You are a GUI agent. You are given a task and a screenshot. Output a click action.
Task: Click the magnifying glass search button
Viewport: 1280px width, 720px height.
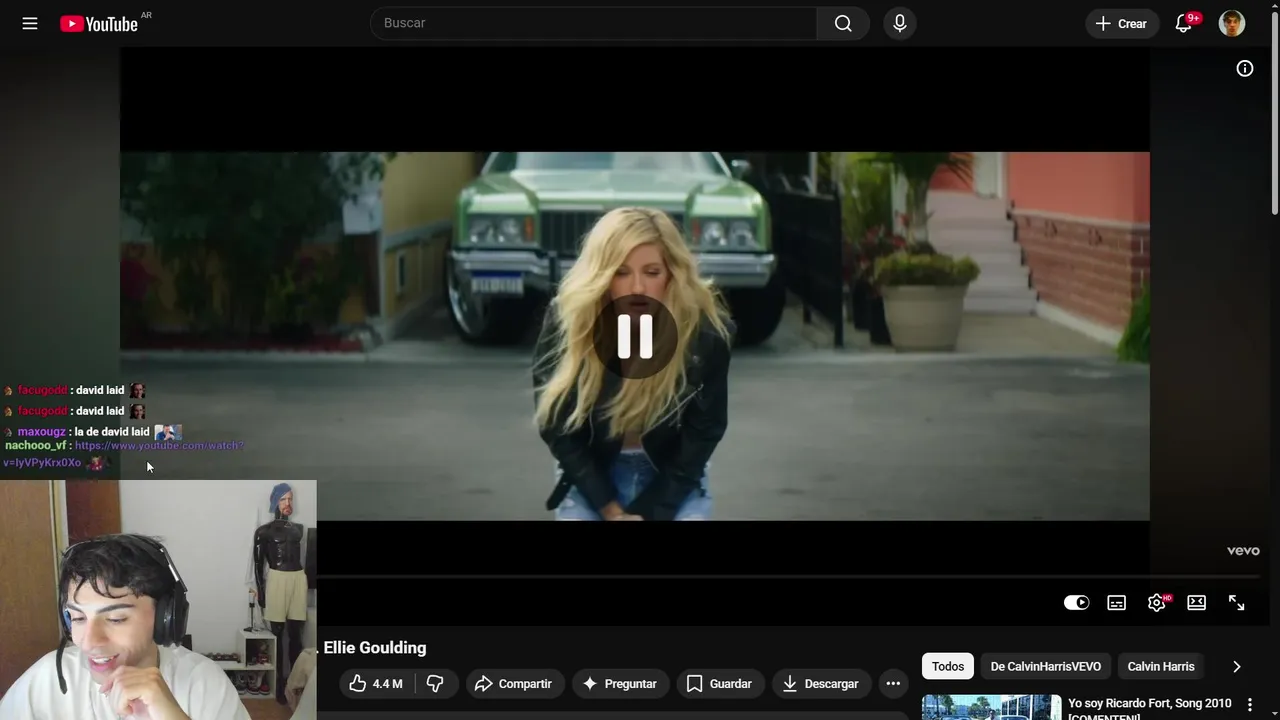(x=843, y=23)
